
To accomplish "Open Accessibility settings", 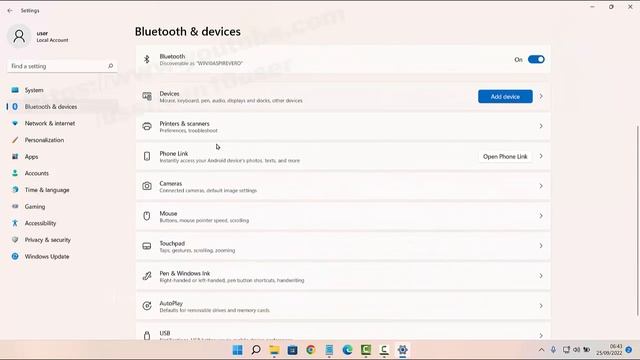I will 61,223.
